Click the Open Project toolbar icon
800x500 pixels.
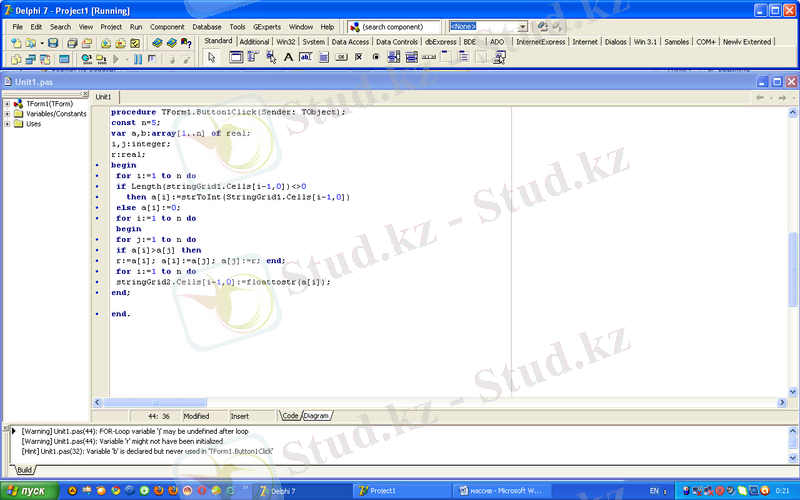point(87,43)
